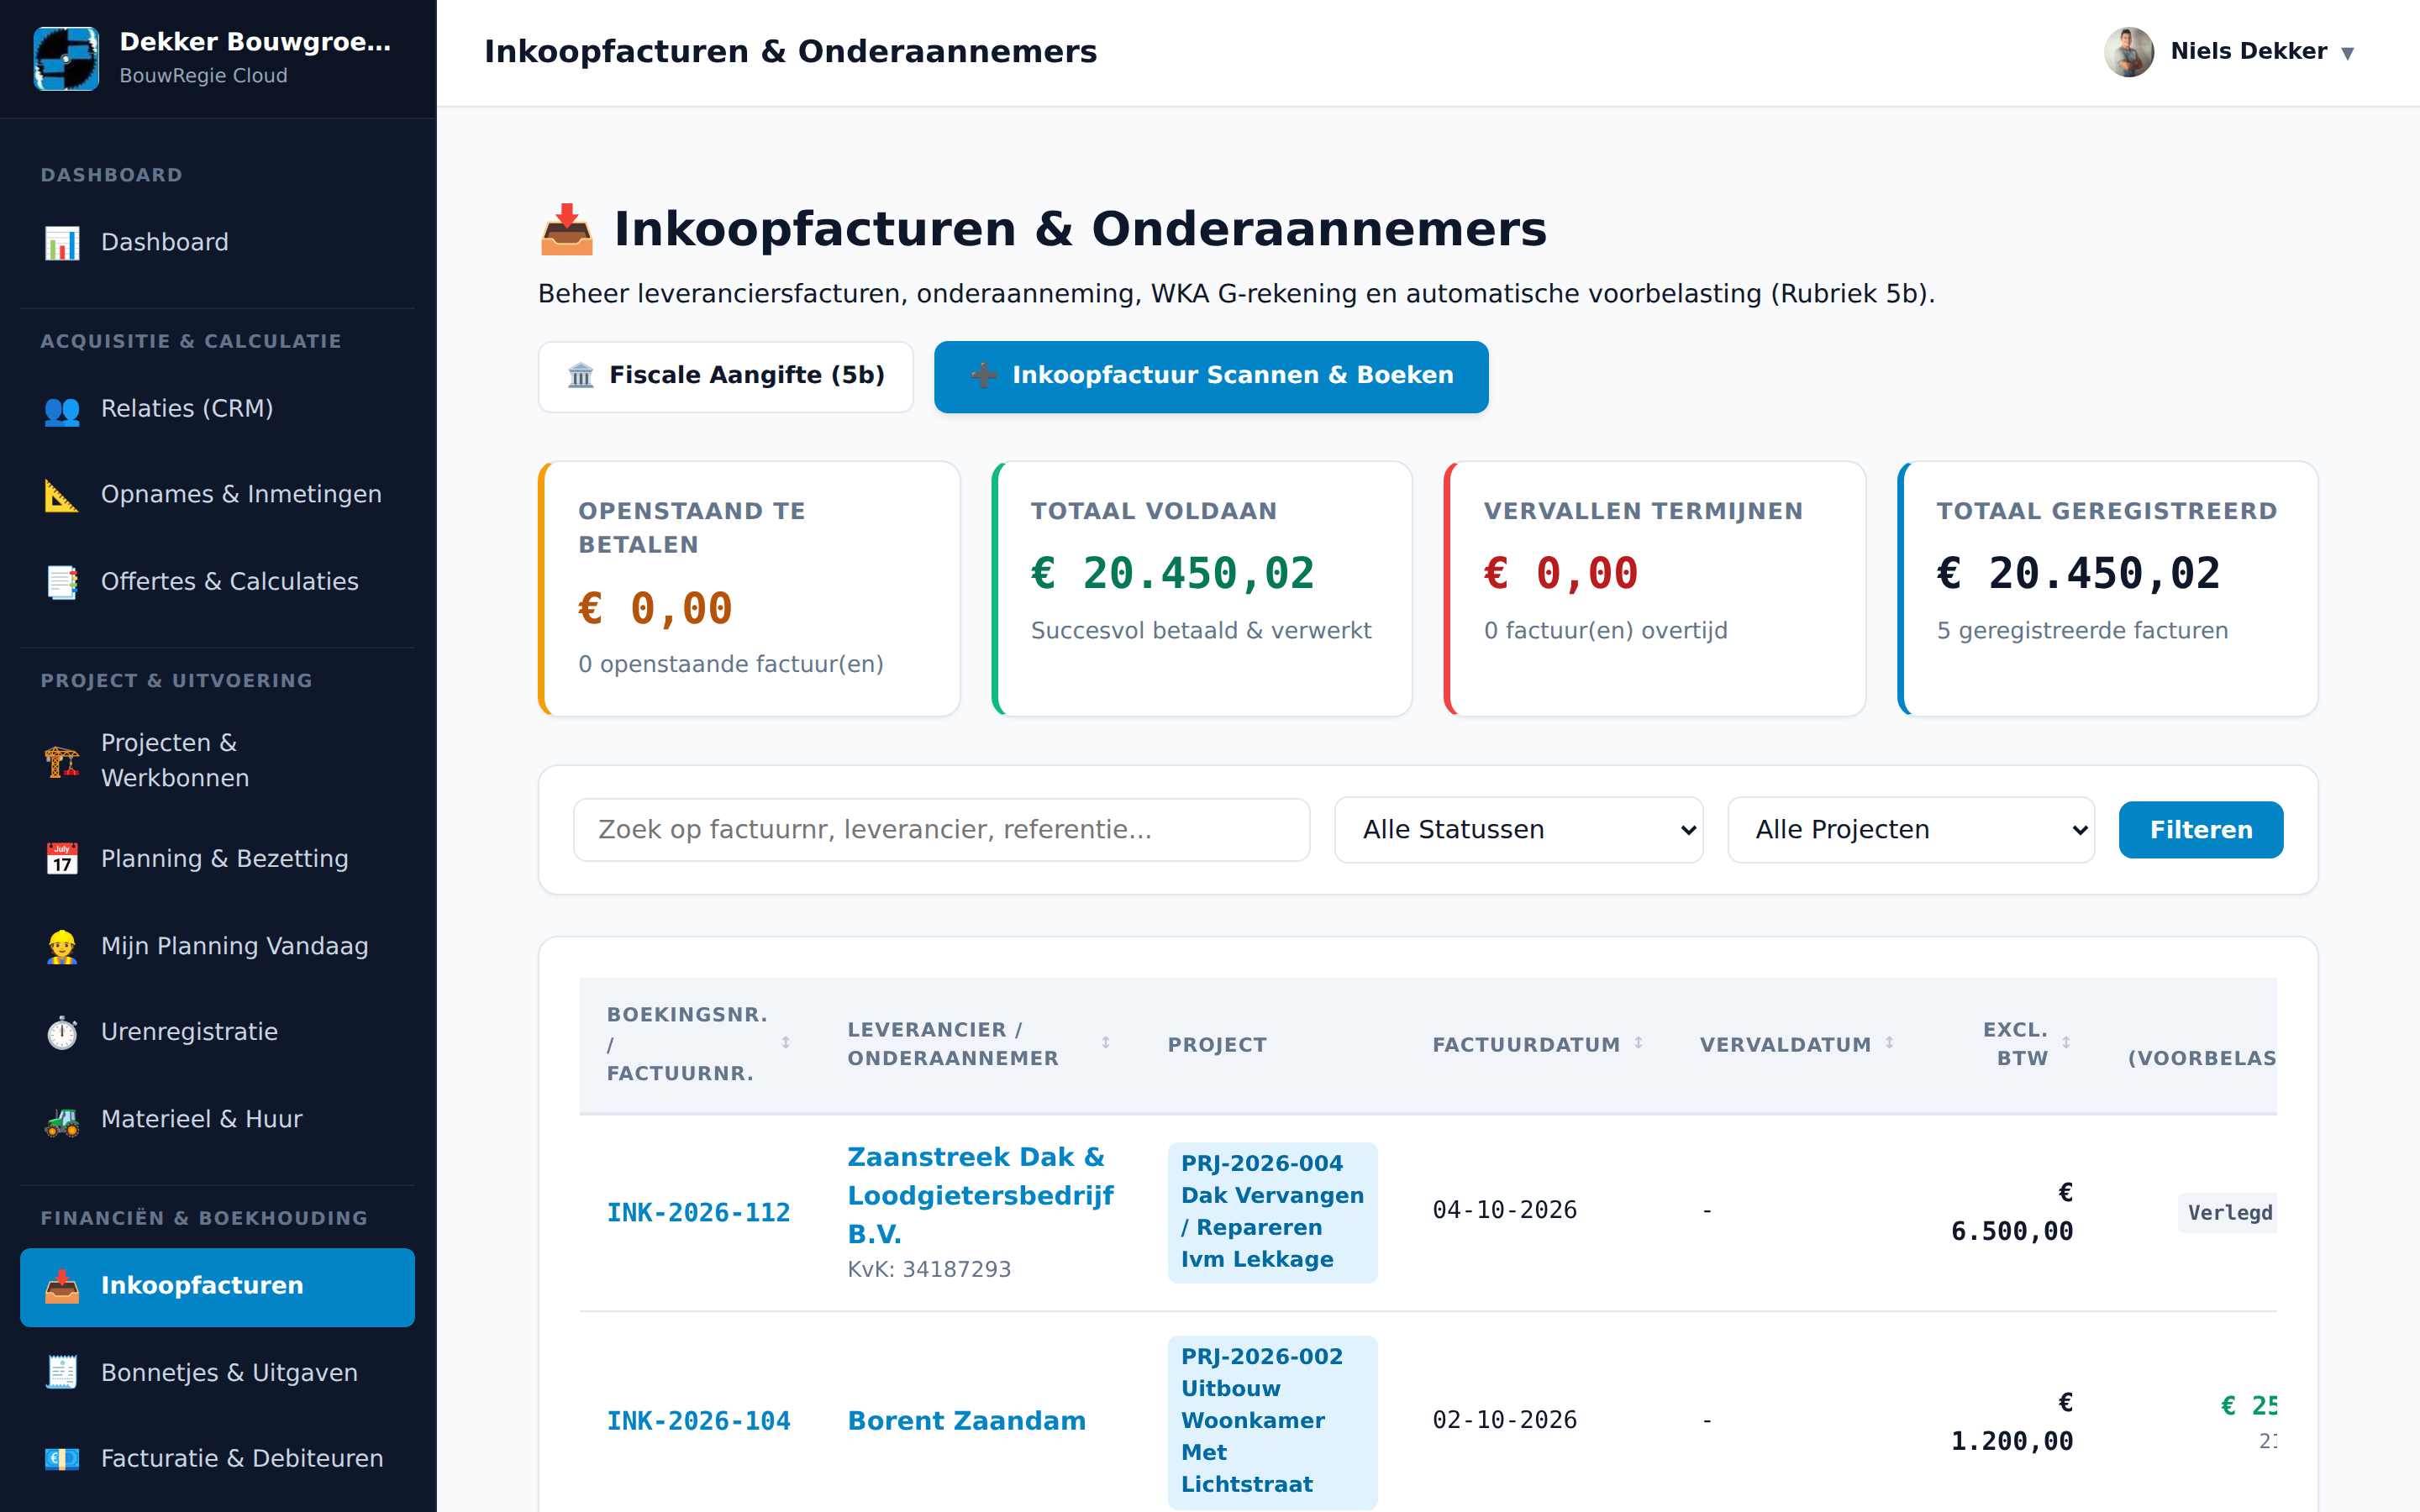The width and height of the screenshot is (2420, 1512).
Task: Click the Dashboard chart icon in sidebar
Action: click(x=62, y=243)
